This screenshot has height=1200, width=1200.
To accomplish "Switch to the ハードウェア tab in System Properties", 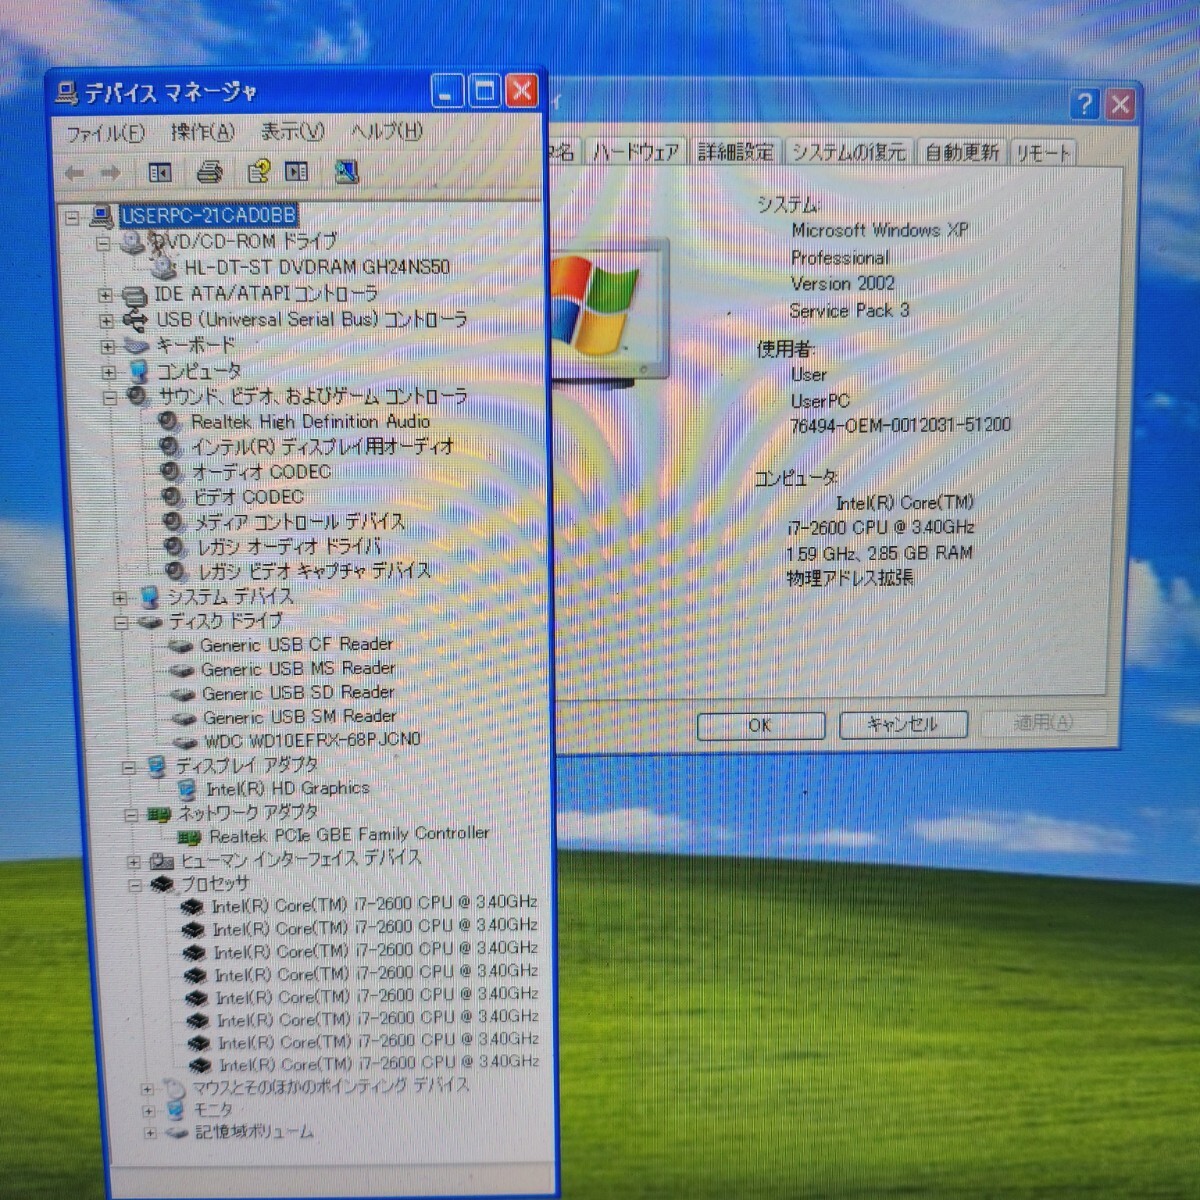I will [635, 152].
